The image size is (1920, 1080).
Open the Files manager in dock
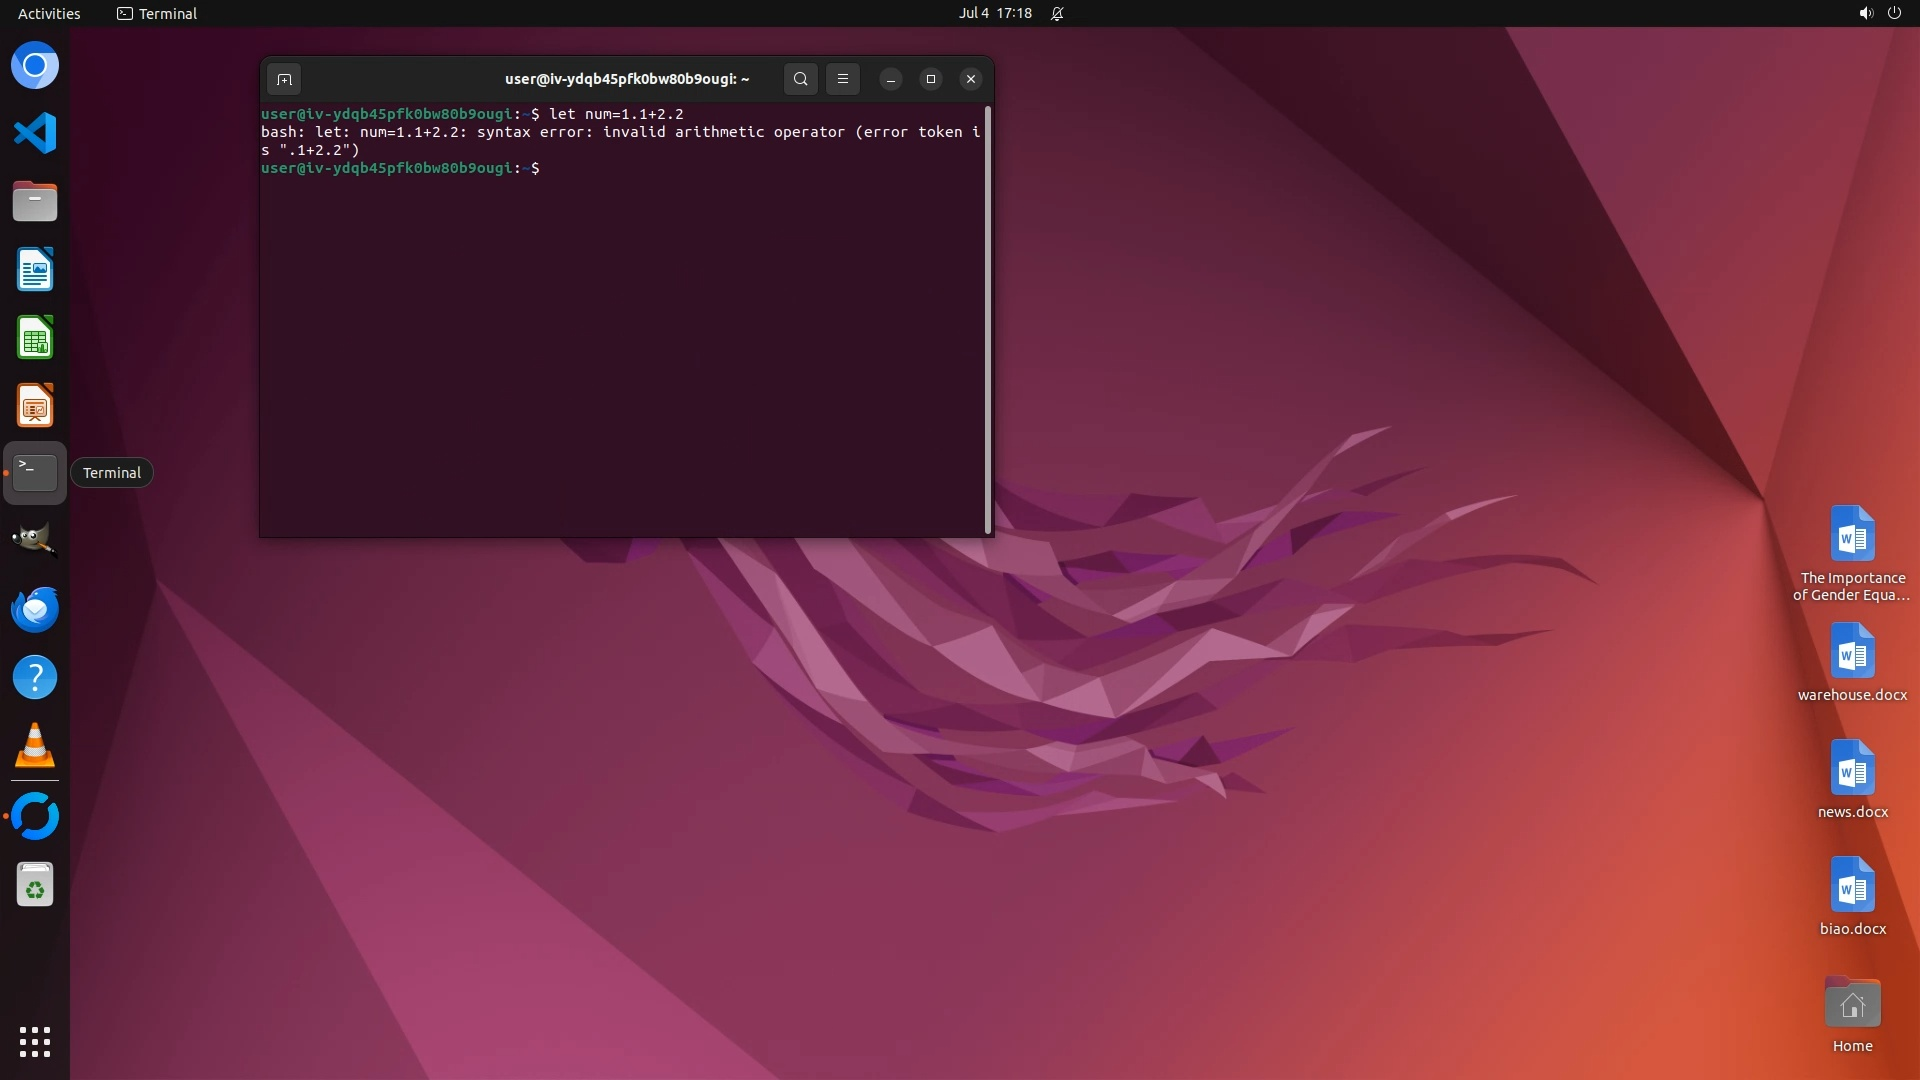[x=35, y=201]
